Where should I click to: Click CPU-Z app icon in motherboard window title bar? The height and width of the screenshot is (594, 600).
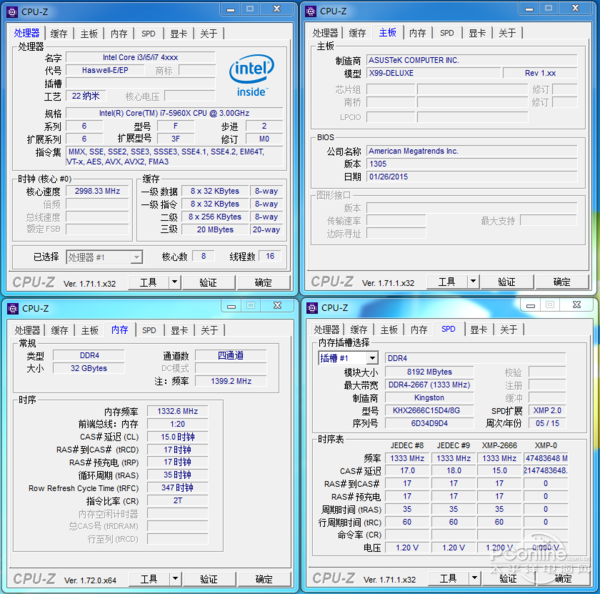coord(311,11)
